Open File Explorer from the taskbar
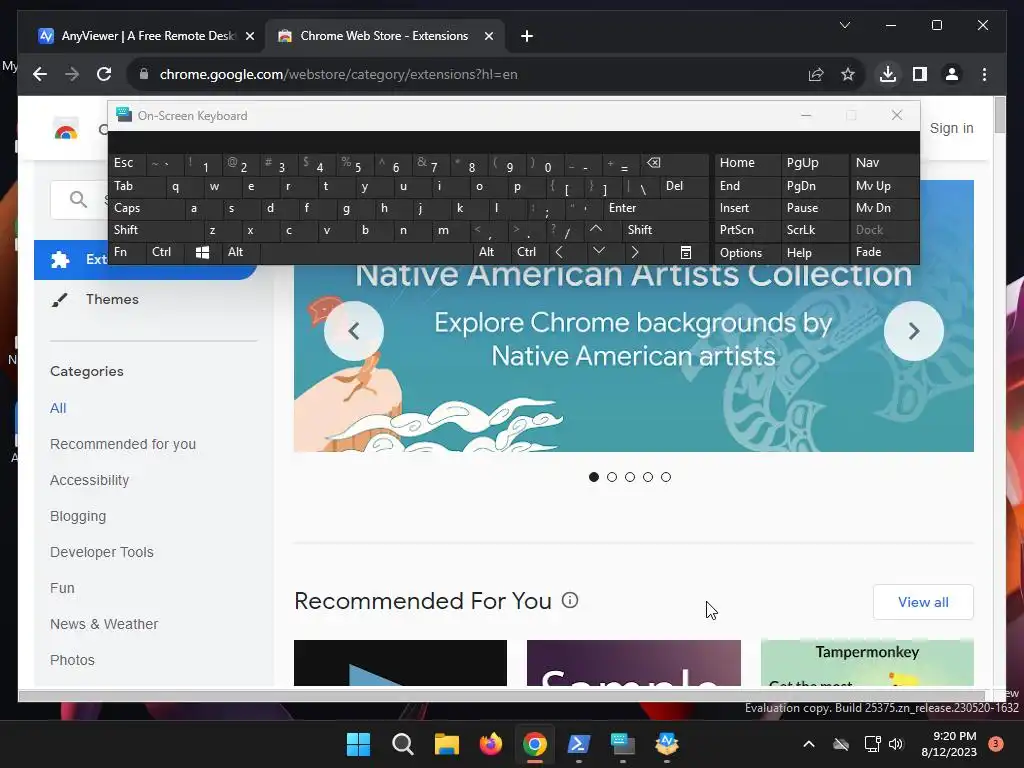1024x768 pixels. point(447,744)
